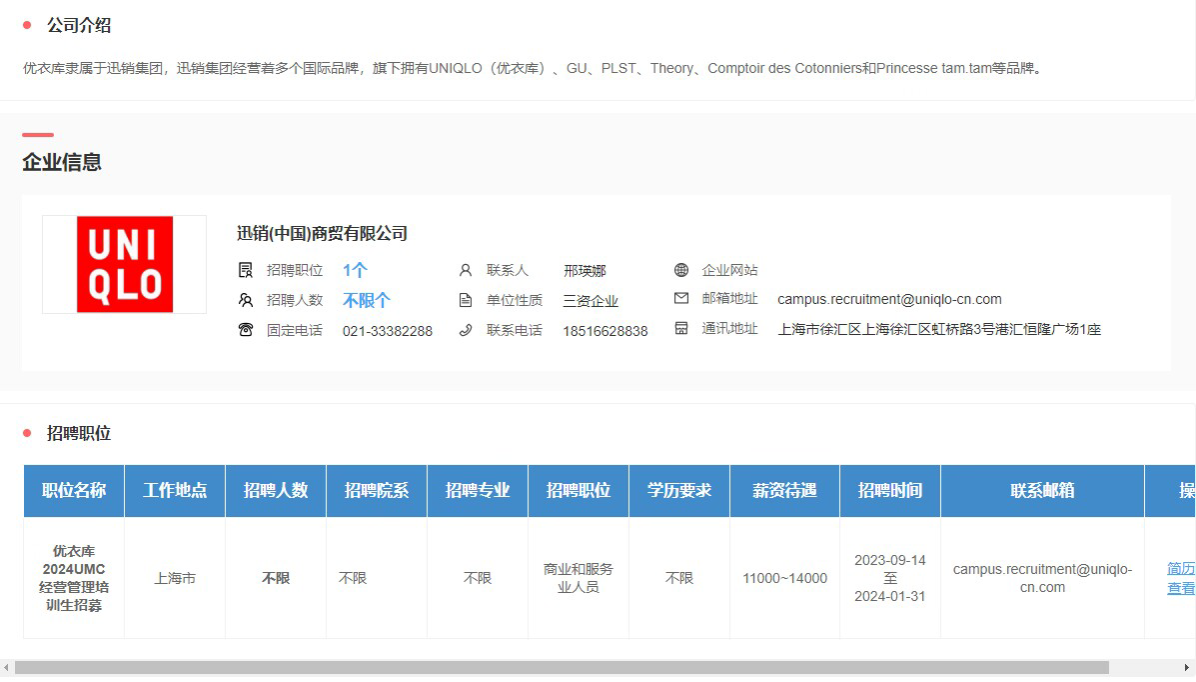Screen dimensions: 1196x682
Task: Click the job title 优衣库2024UMC经营管理培训生招募
Action: (74, 578)
